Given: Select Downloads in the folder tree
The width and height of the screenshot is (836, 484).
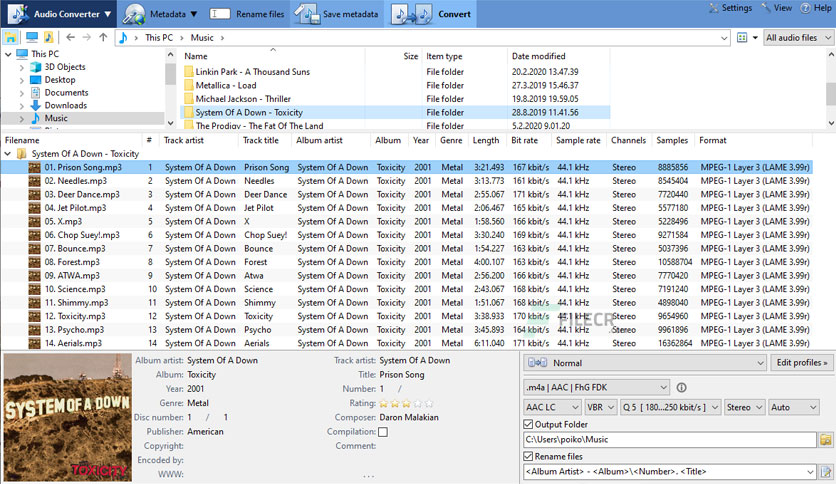Looking at the screenshot, I should point(66,106).
